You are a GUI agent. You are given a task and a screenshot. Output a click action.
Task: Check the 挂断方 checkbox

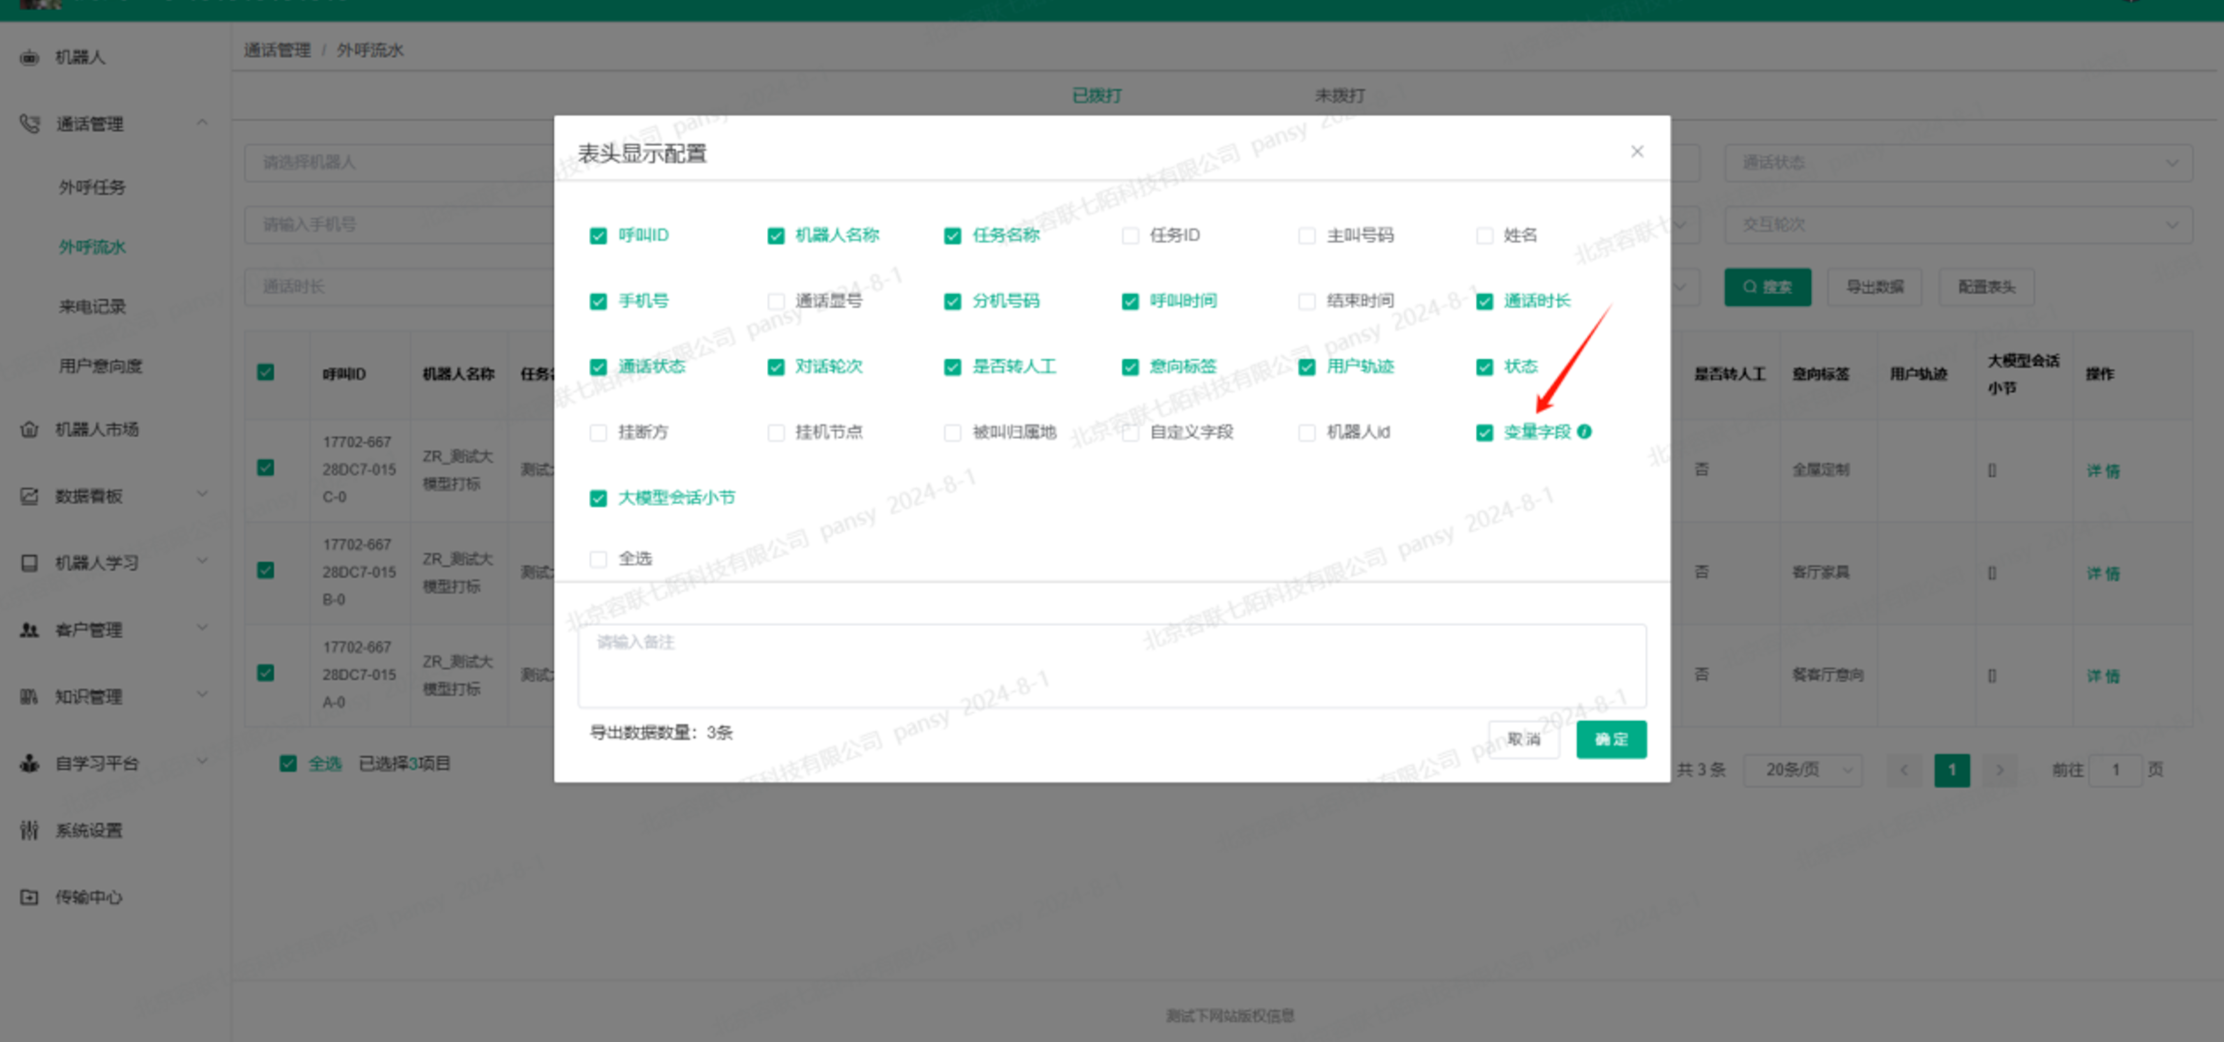point(598,432)
